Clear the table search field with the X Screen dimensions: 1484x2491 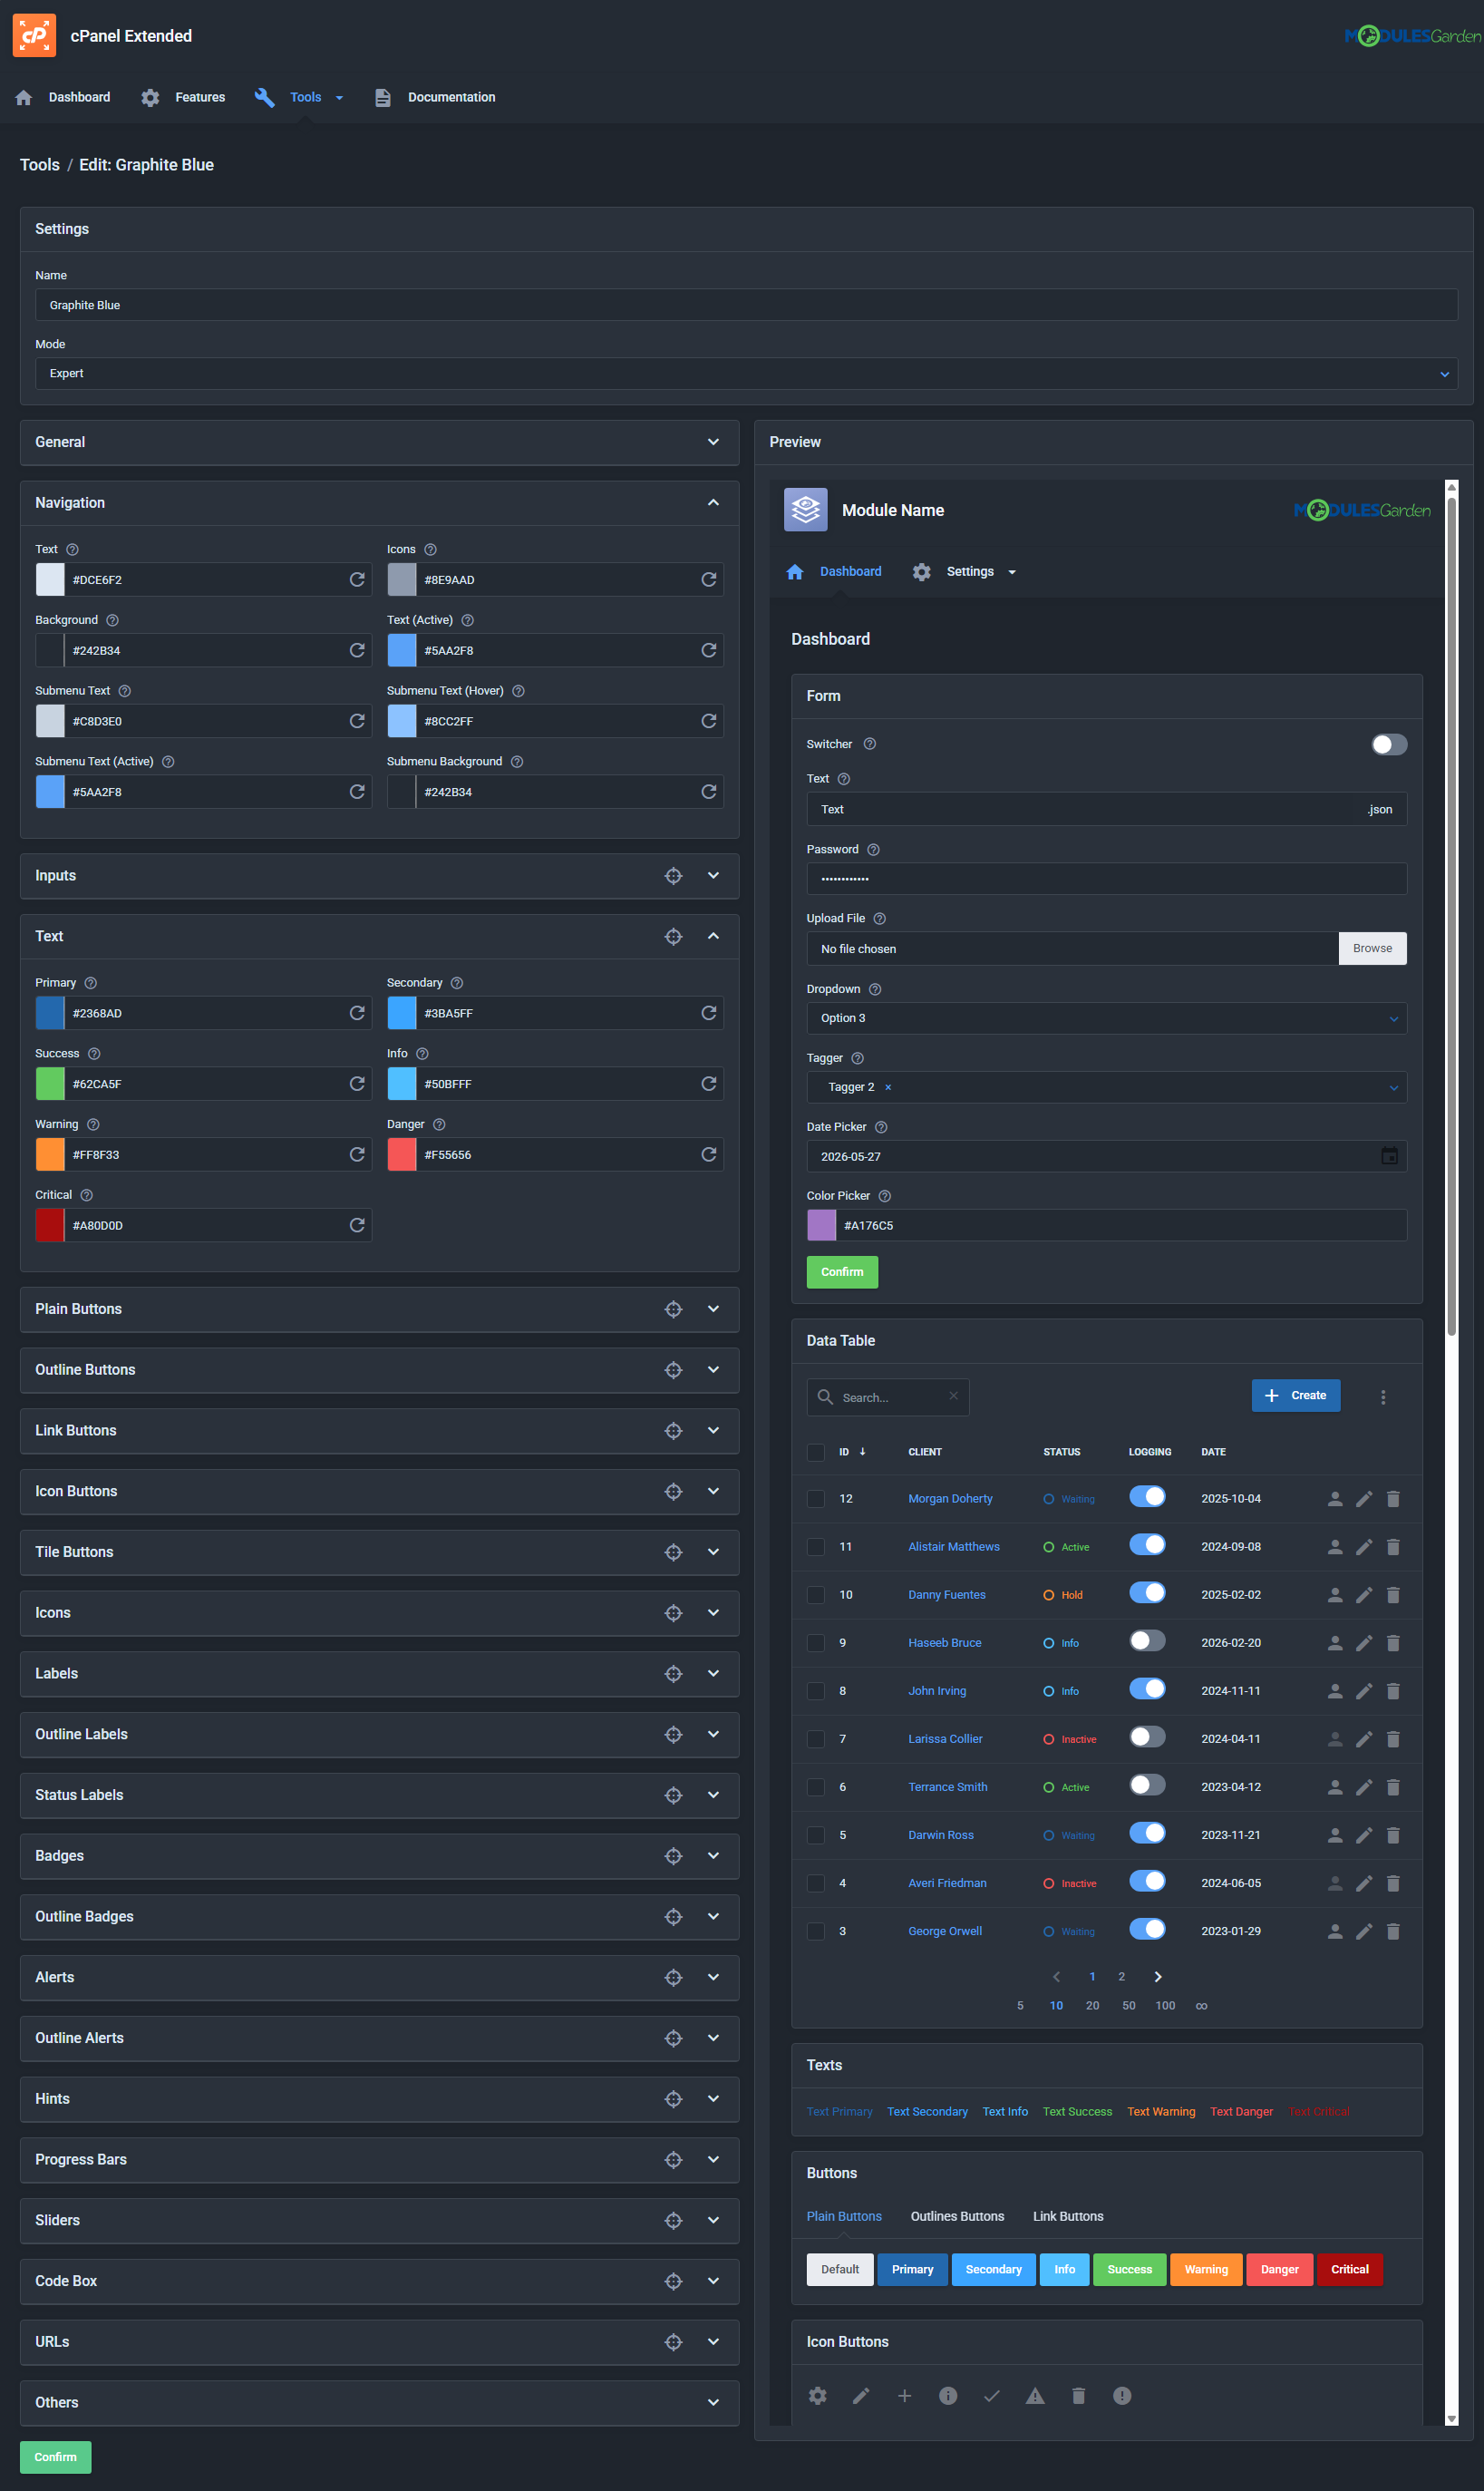pyautogui.click(x=953, y=1396)
